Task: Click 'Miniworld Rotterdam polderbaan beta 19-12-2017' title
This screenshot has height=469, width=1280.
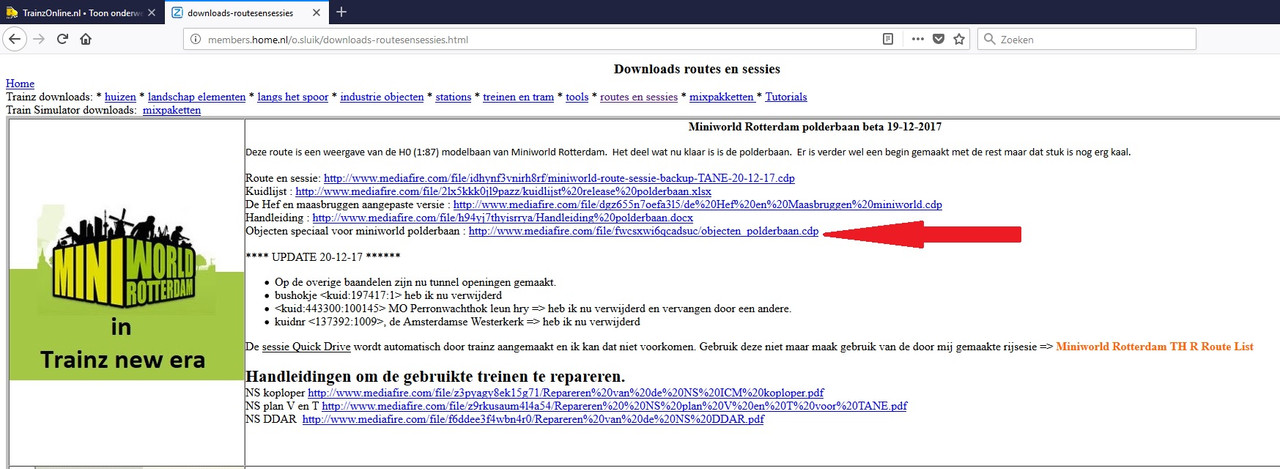Action: (x=815, y=127)
